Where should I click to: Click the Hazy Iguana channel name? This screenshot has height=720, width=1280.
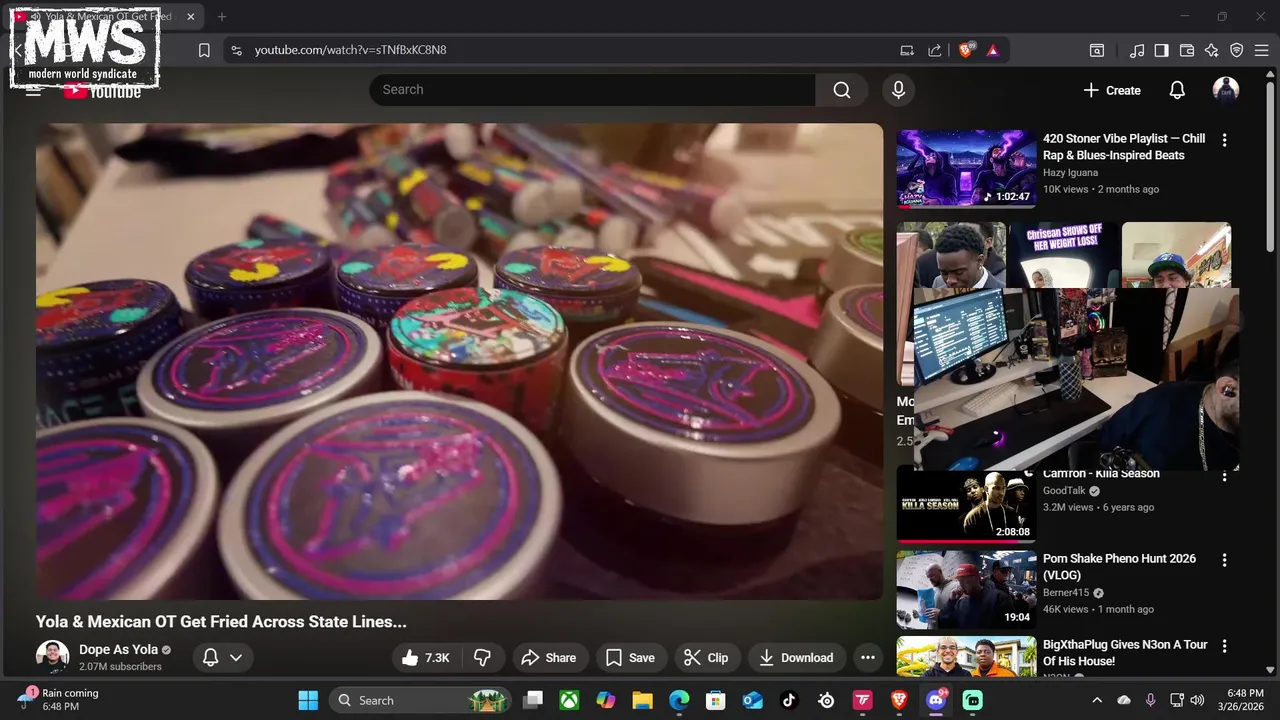click(1070, 173)
